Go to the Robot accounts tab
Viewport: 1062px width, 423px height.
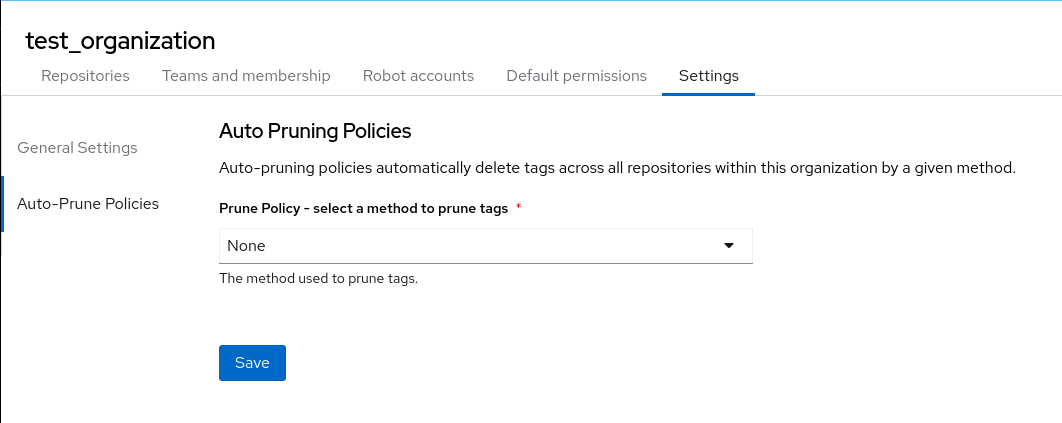(418, 75)
